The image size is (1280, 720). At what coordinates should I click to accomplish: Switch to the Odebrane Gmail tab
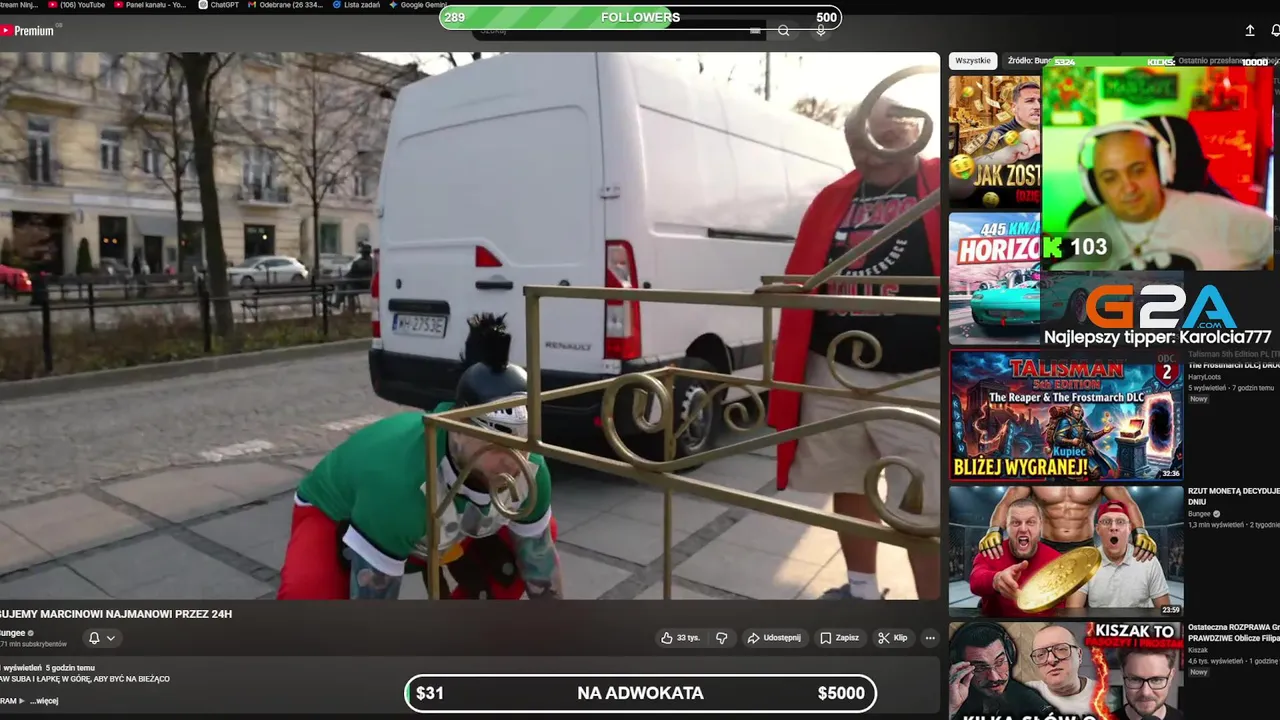[285, 5]
